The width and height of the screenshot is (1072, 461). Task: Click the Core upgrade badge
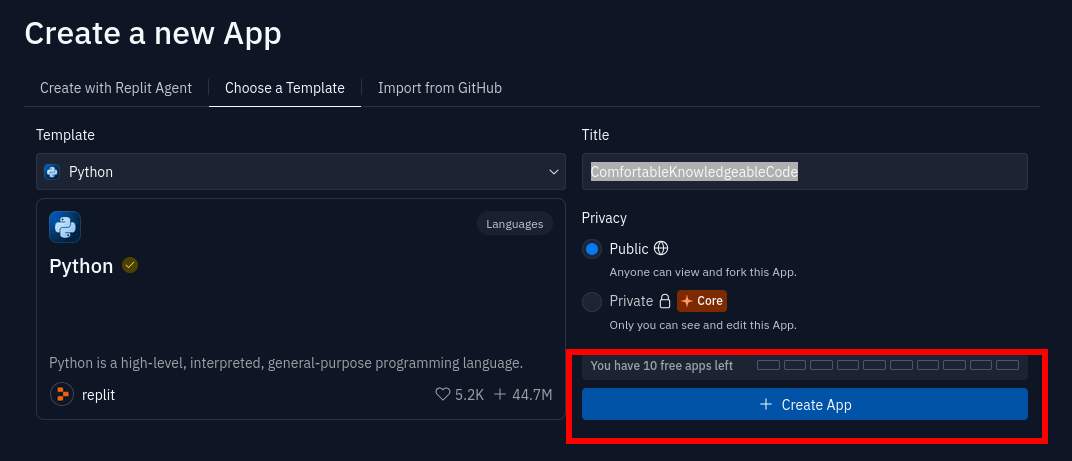coord(702,301)
